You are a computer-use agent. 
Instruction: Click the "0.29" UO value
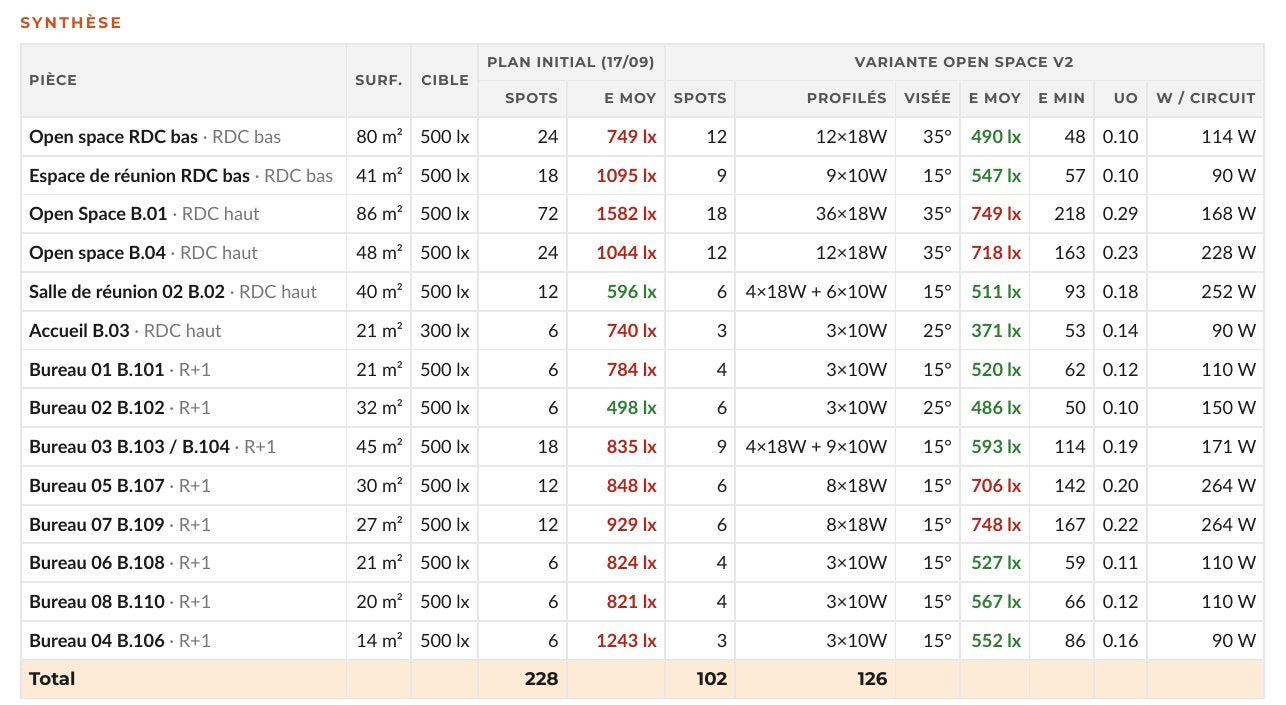1120,214
